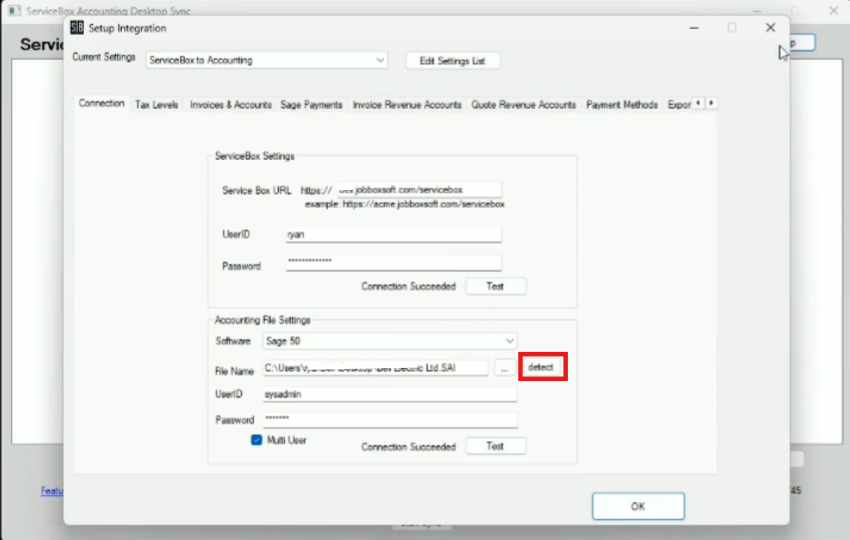Screen dimensions: 850x540
Task: Click the ServiceBox UserID field containing ryan
Action: (x=394, y=234)
